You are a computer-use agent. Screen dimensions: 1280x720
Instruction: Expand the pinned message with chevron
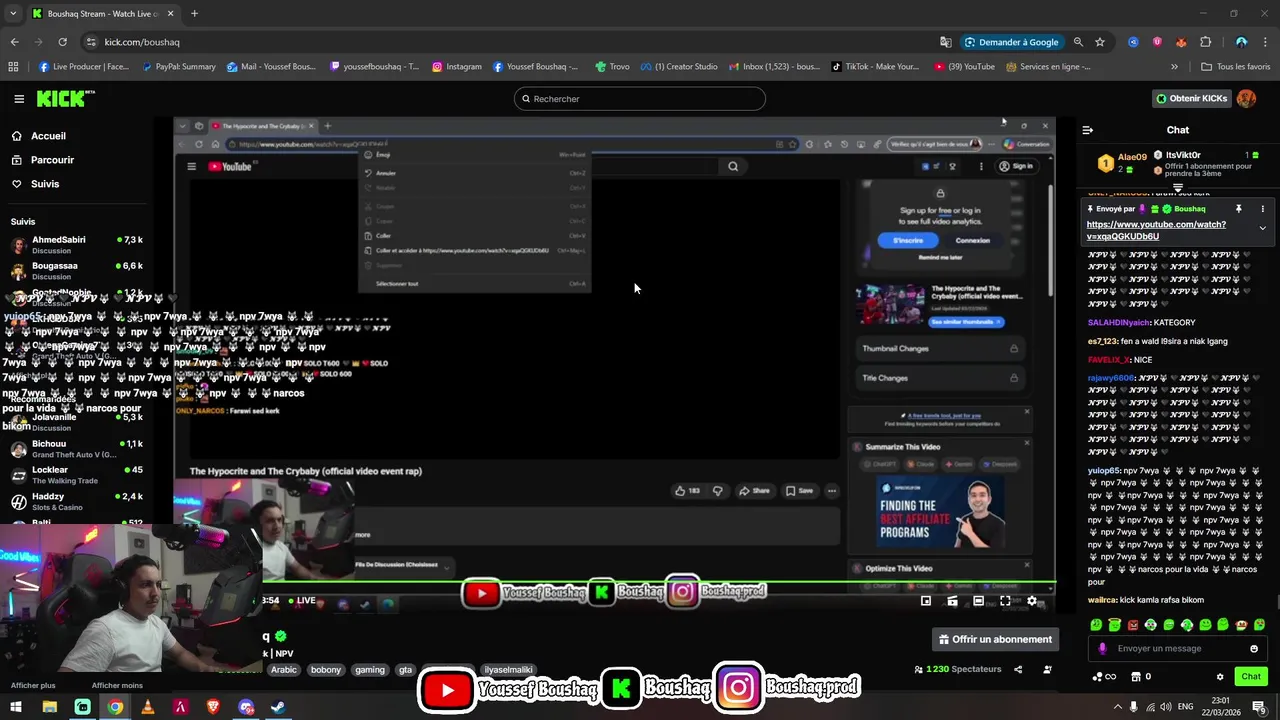(1262, 228)
